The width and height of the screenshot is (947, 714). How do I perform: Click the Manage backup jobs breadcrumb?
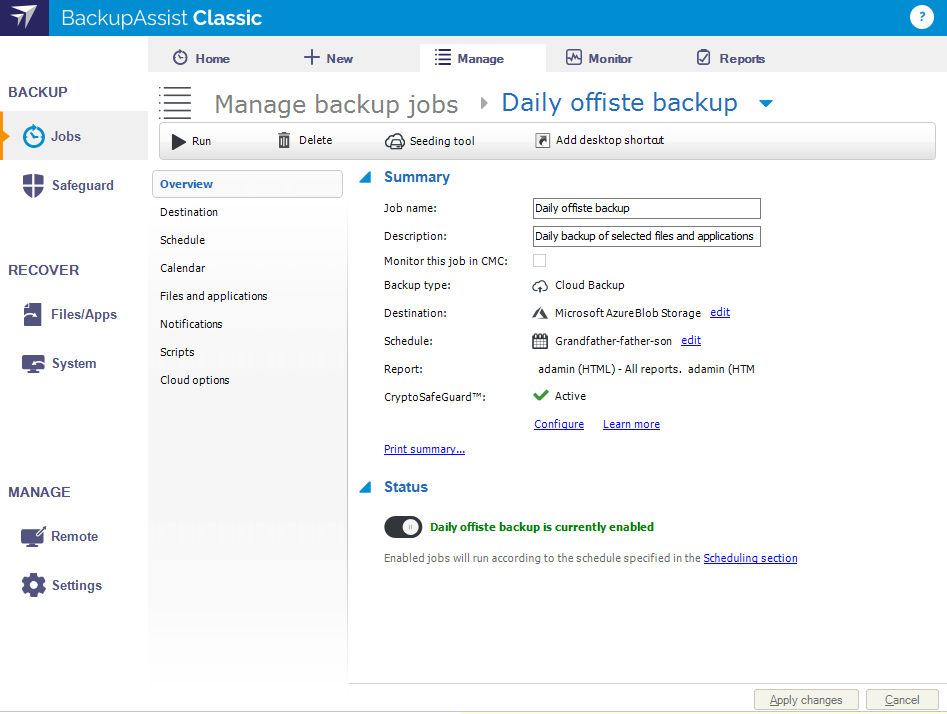336,104
